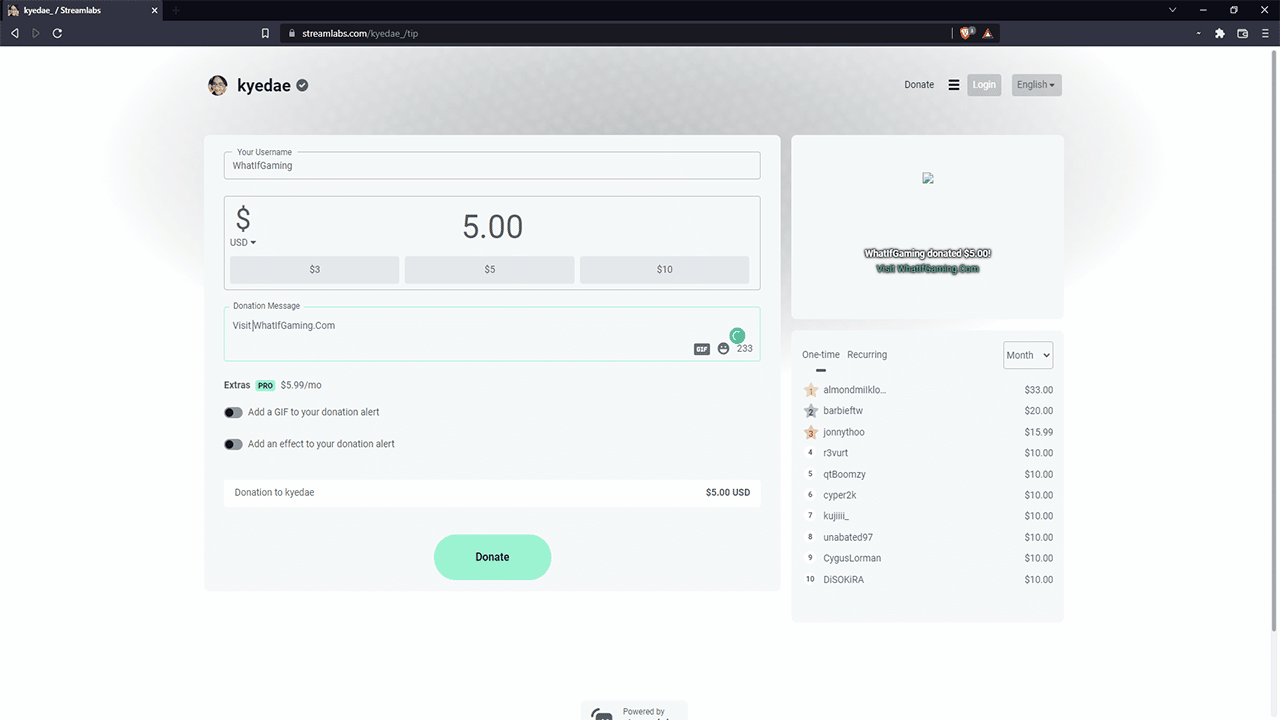
Task: Click Brave Rewards triangle icon
Action: point(987,33)
